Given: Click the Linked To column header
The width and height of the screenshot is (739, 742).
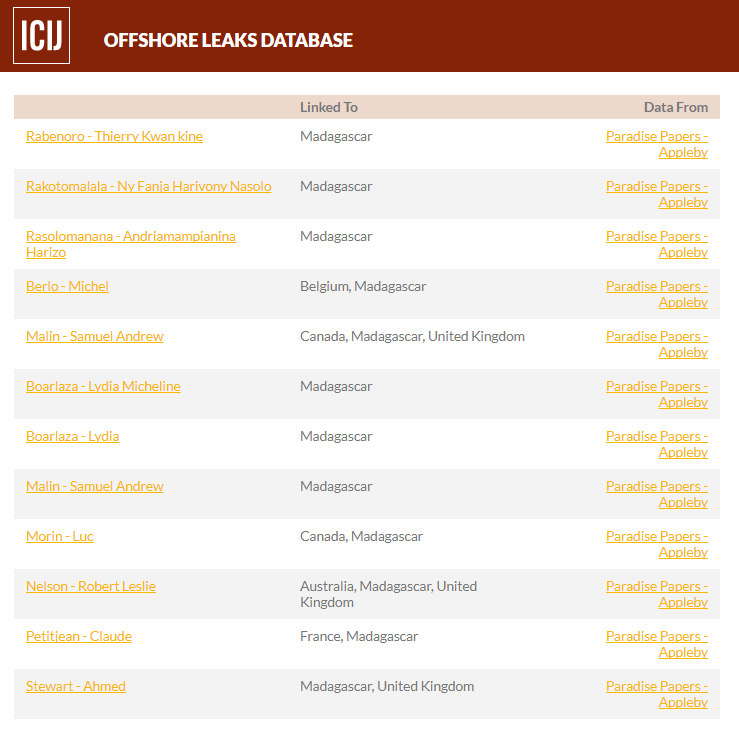Looking at the screenshot, I should click(x=329, y=107).
